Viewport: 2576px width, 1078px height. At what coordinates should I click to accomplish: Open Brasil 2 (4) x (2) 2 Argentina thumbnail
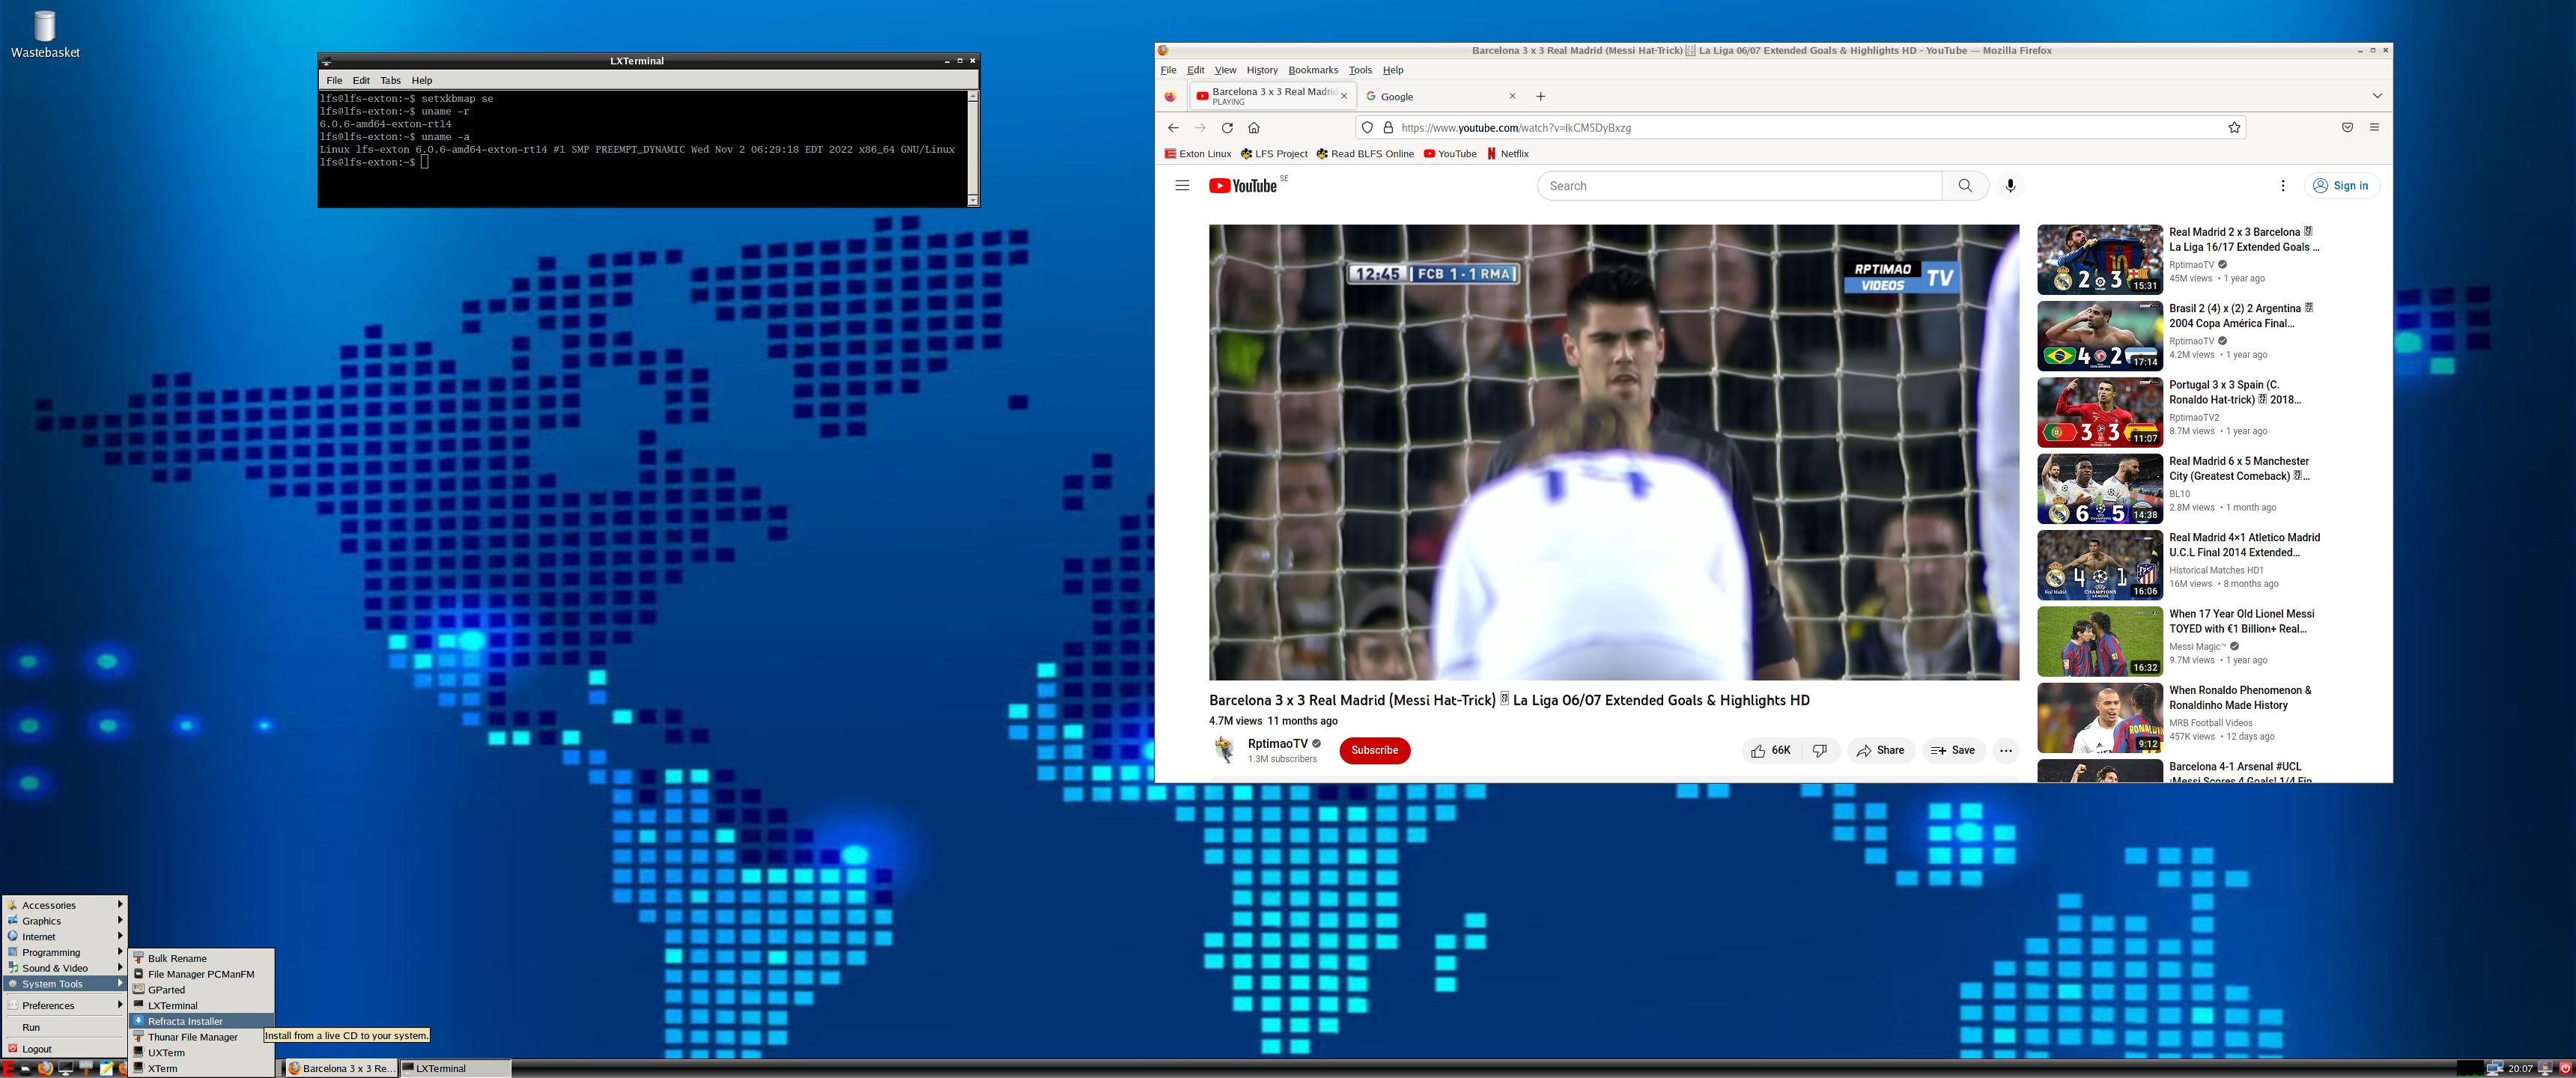click(x=2100, y=336)
